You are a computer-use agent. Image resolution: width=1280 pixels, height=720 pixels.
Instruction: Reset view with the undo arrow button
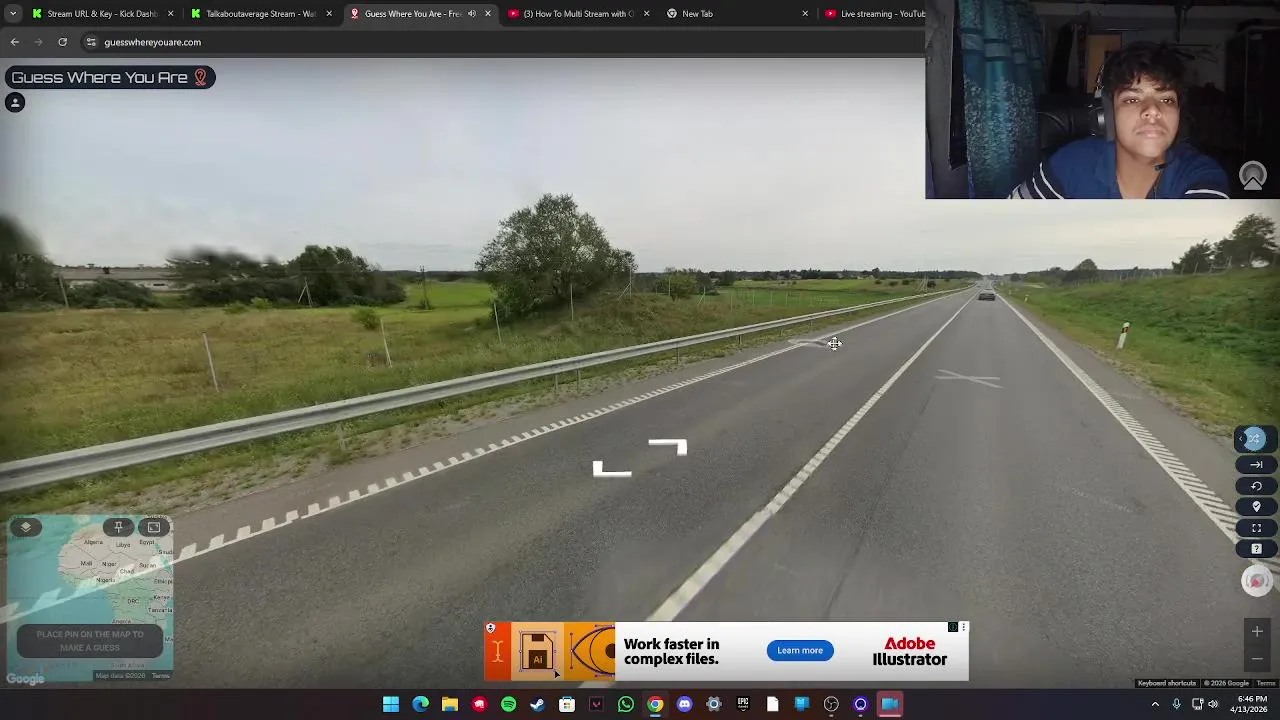pos(1256,486)
